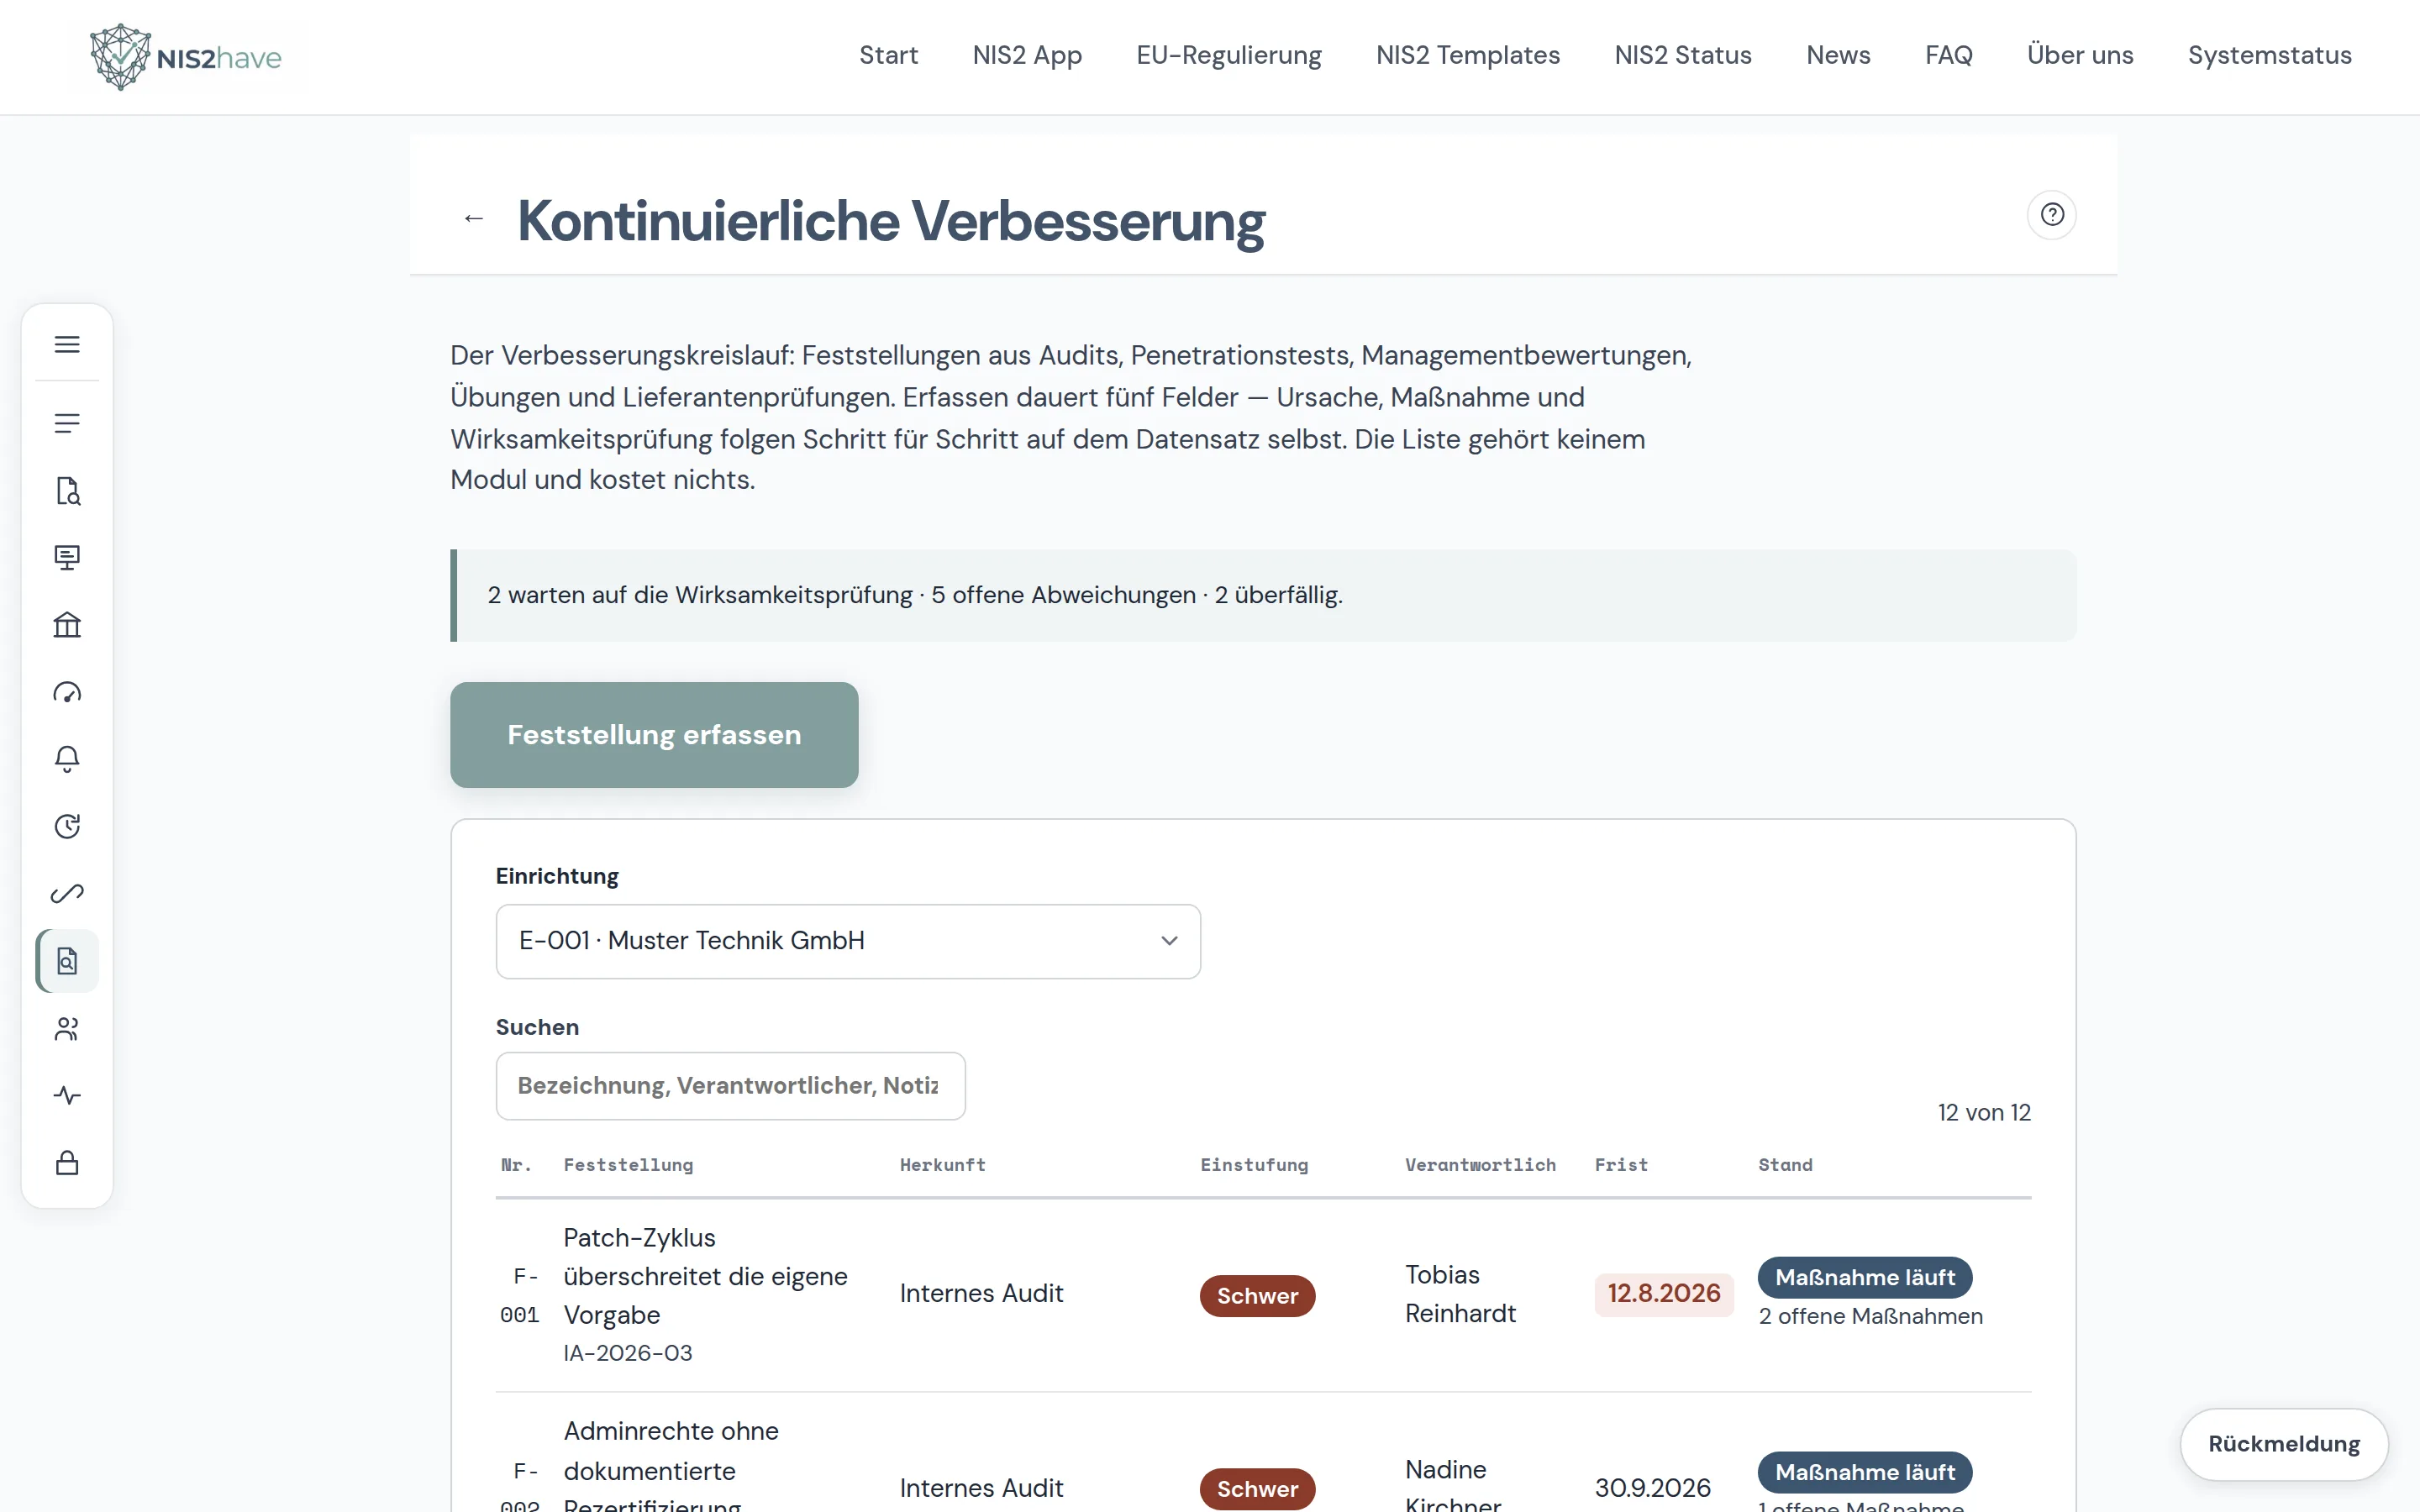Screen dimensions: 2420x1512
Task: Sort by the Frist column header
Action: point(1621,1165)
